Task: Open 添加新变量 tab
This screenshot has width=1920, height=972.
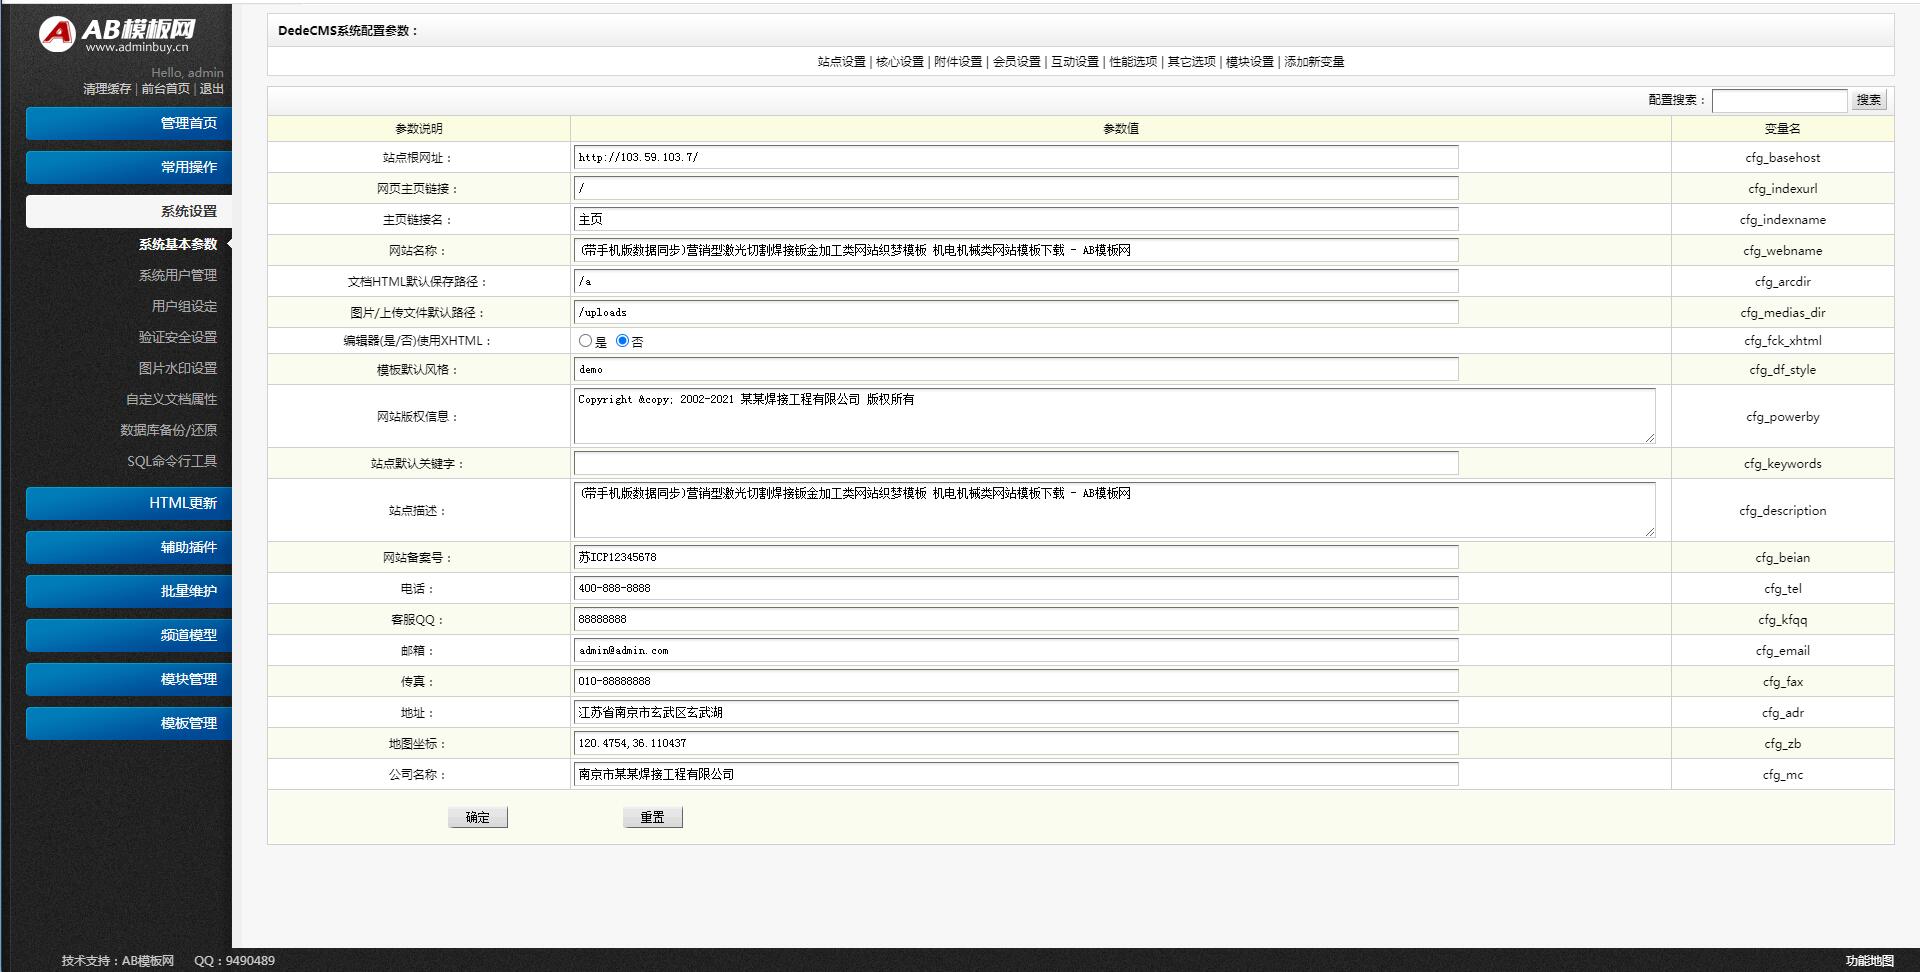Action: click(1314, 62)
